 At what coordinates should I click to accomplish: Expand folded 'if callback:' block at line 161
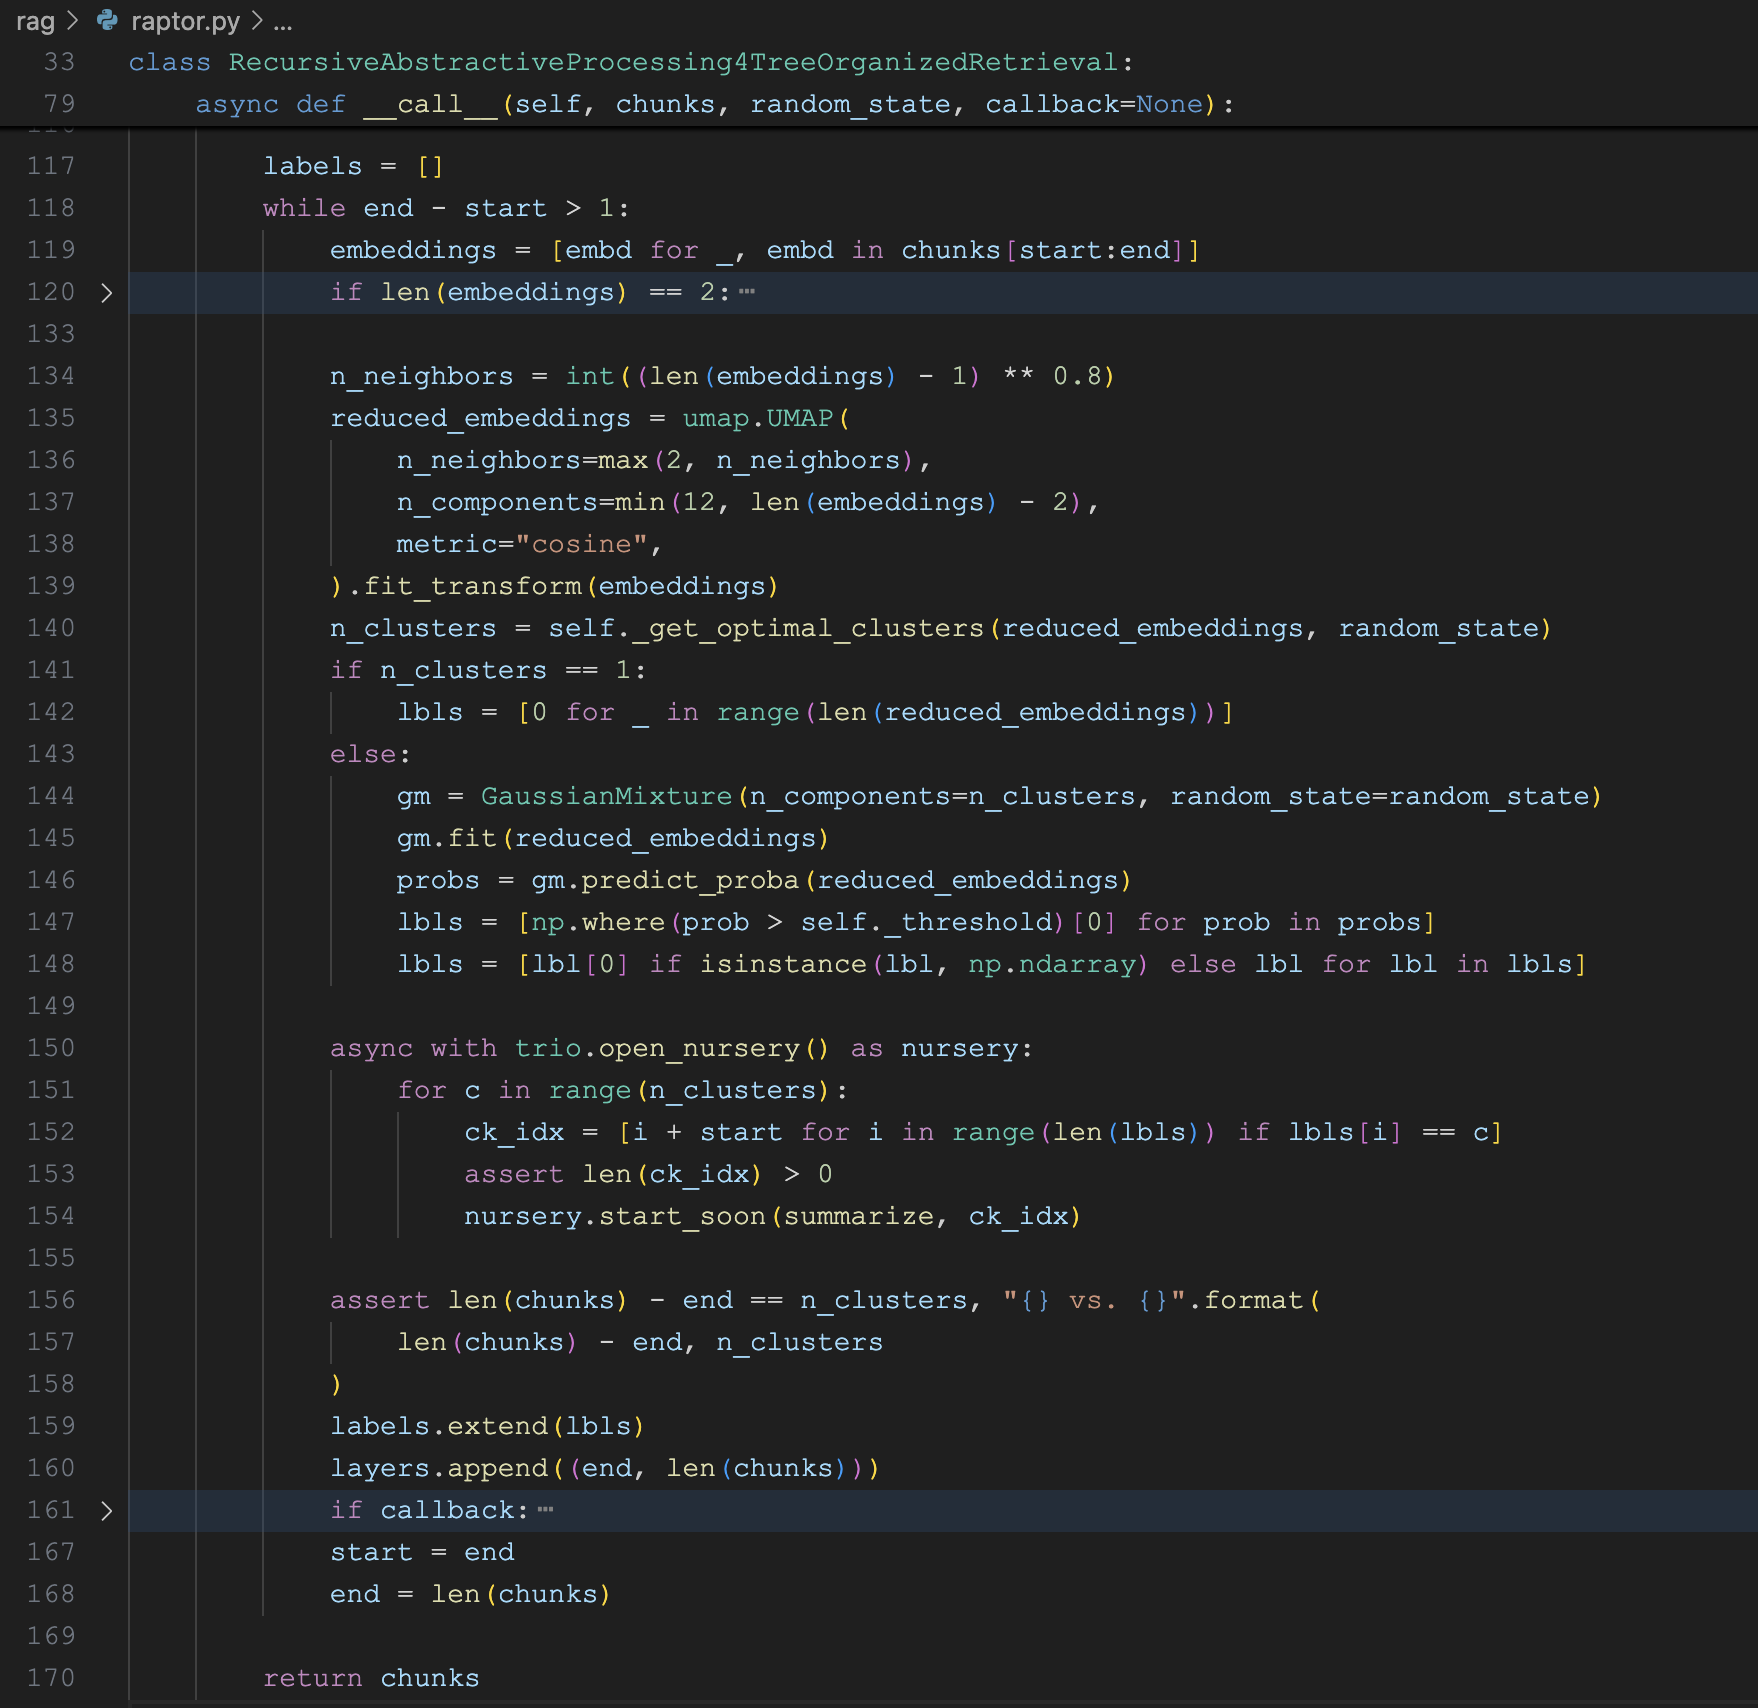[106, 1511]
